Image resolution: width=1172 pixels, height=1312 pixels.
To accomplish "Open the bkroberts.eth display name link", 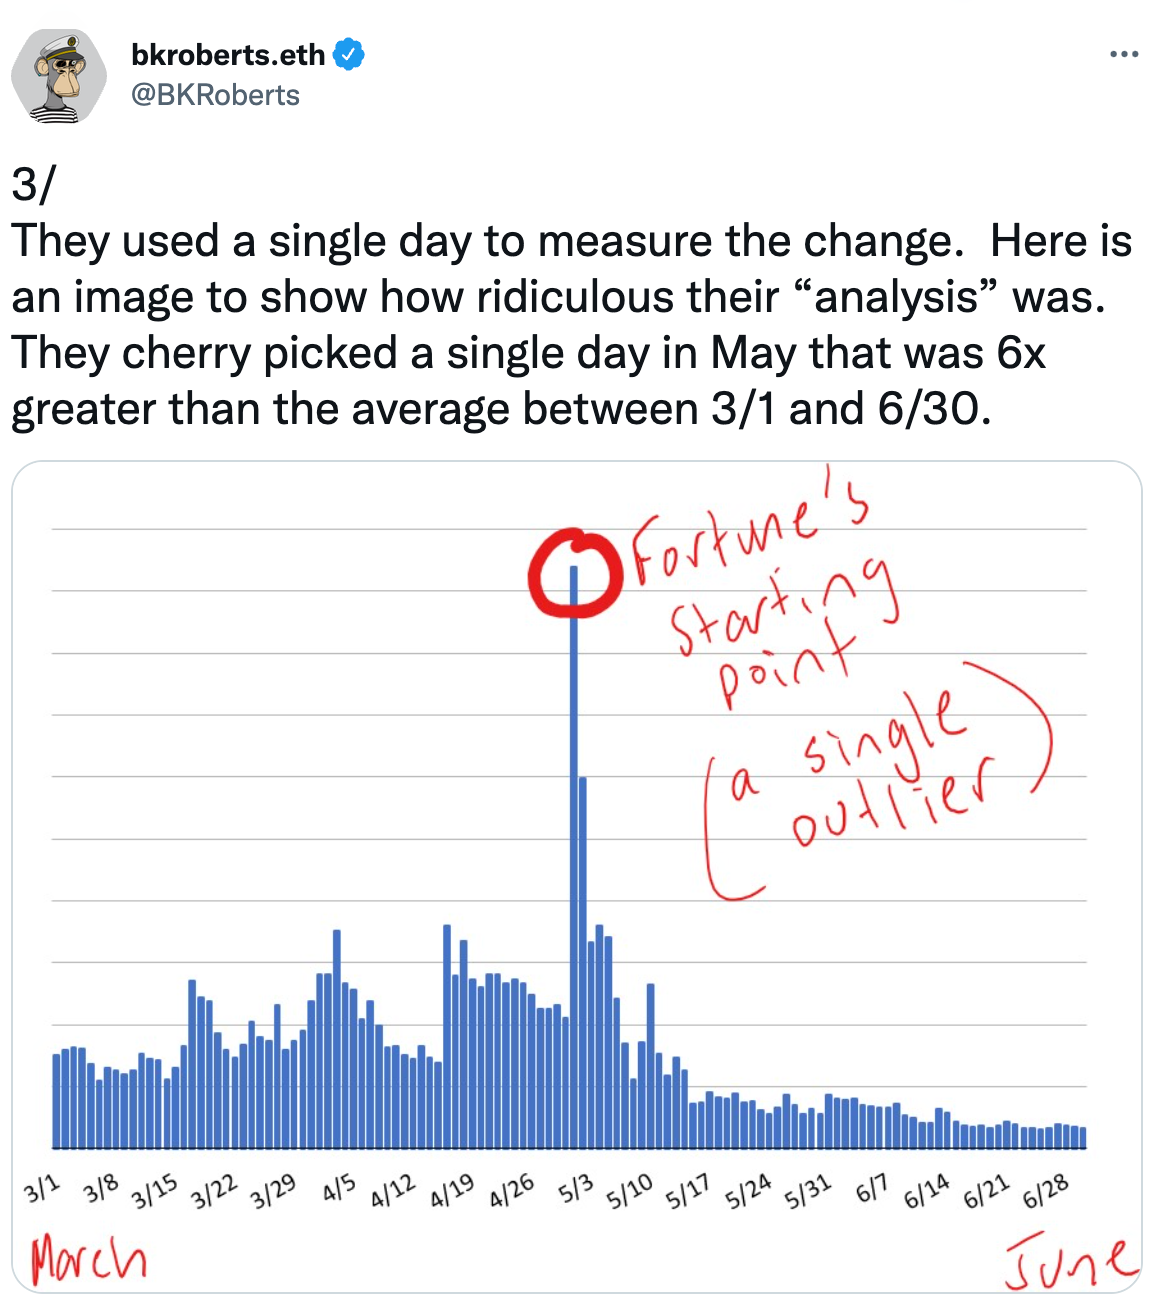I will coord(228,54).
